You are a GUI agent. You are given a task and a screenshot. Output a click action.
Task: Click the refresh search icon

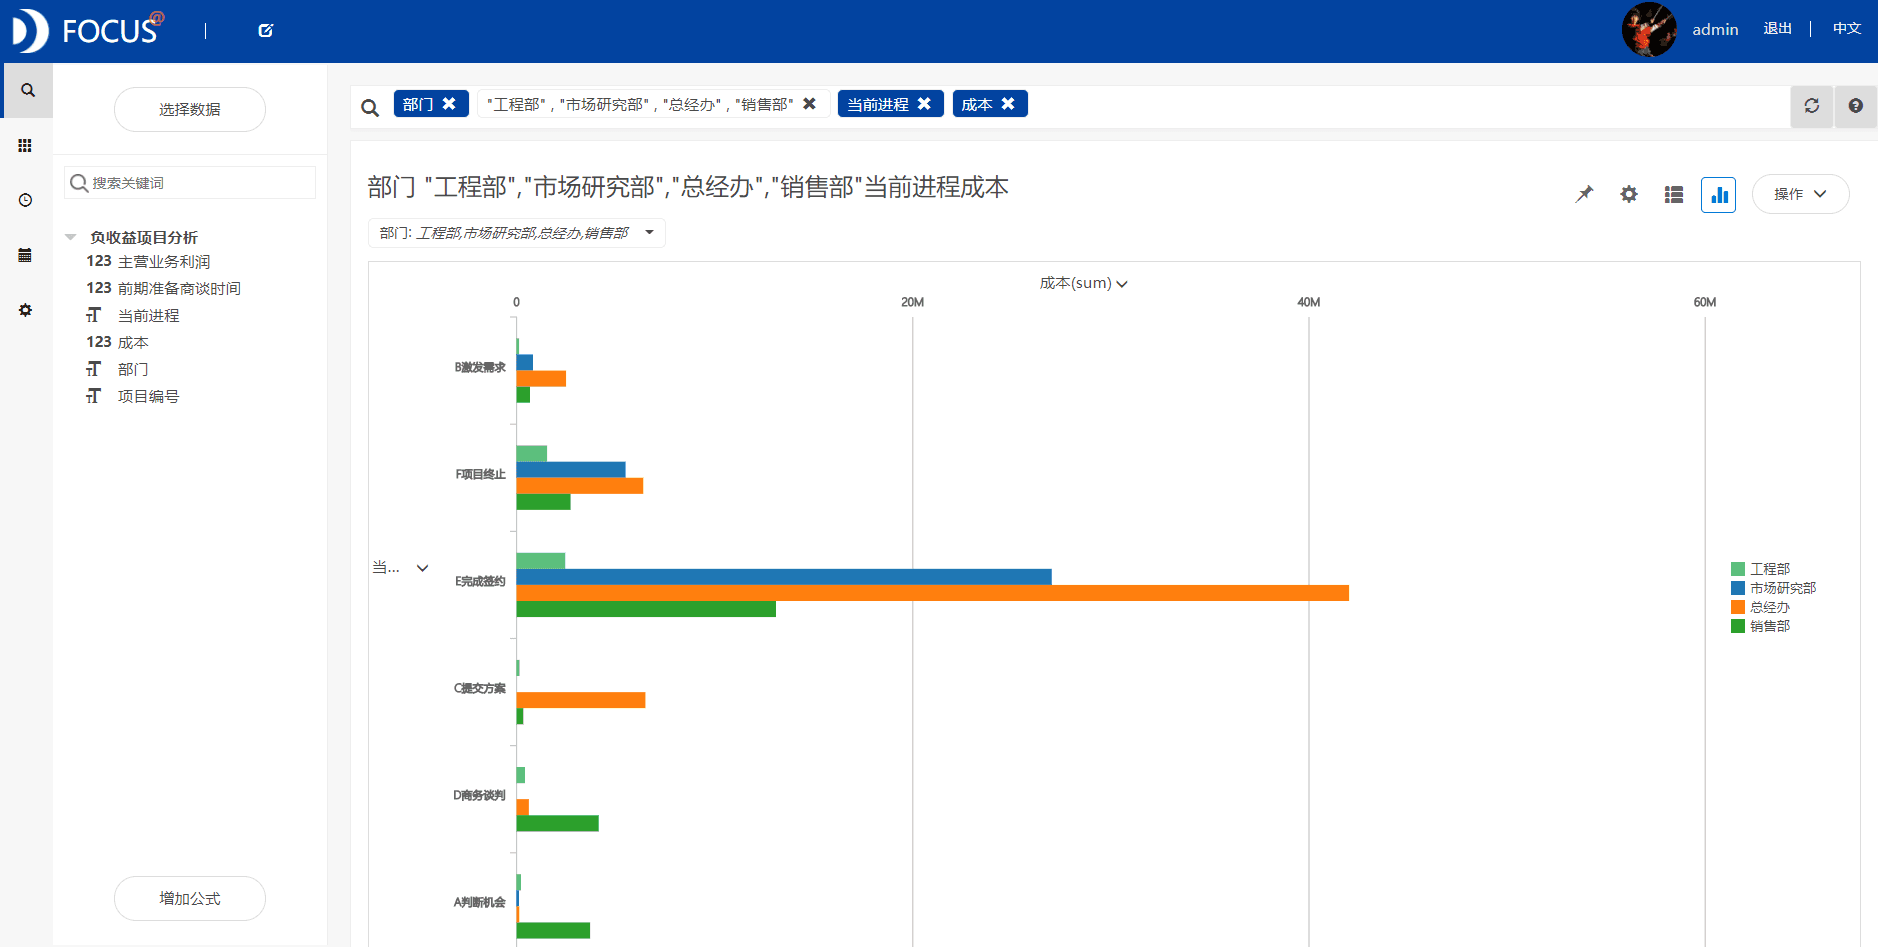click(x=1811, y=106)
